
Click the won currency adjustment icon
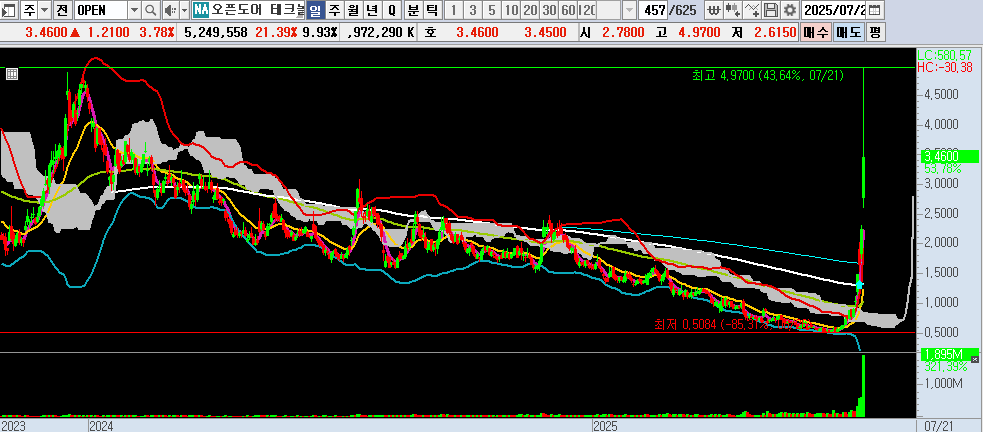point(713,10)
